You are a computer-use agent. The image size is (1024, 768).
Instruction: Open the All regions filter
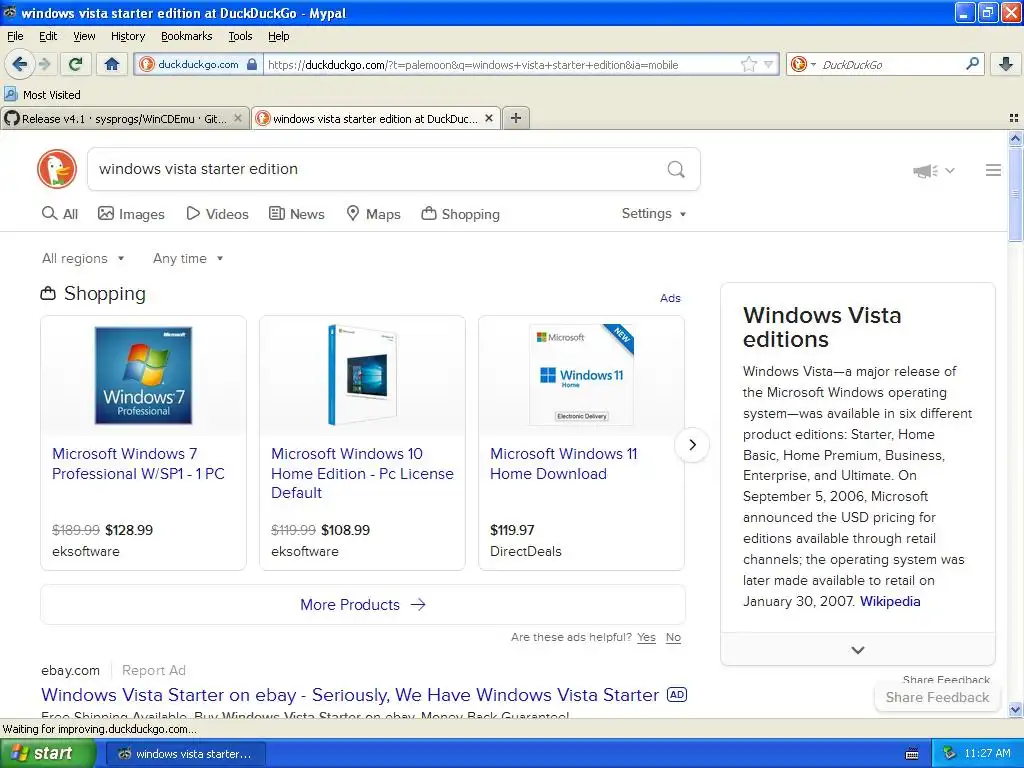[83, 258]
